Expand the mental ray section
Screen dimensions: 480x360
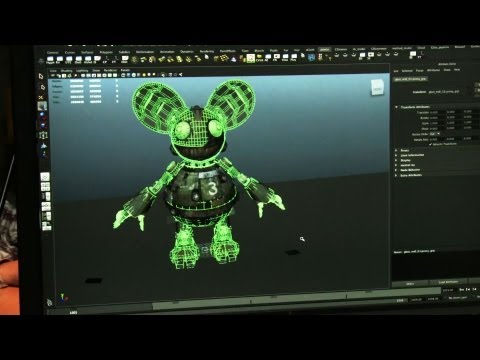click(396, 165)
